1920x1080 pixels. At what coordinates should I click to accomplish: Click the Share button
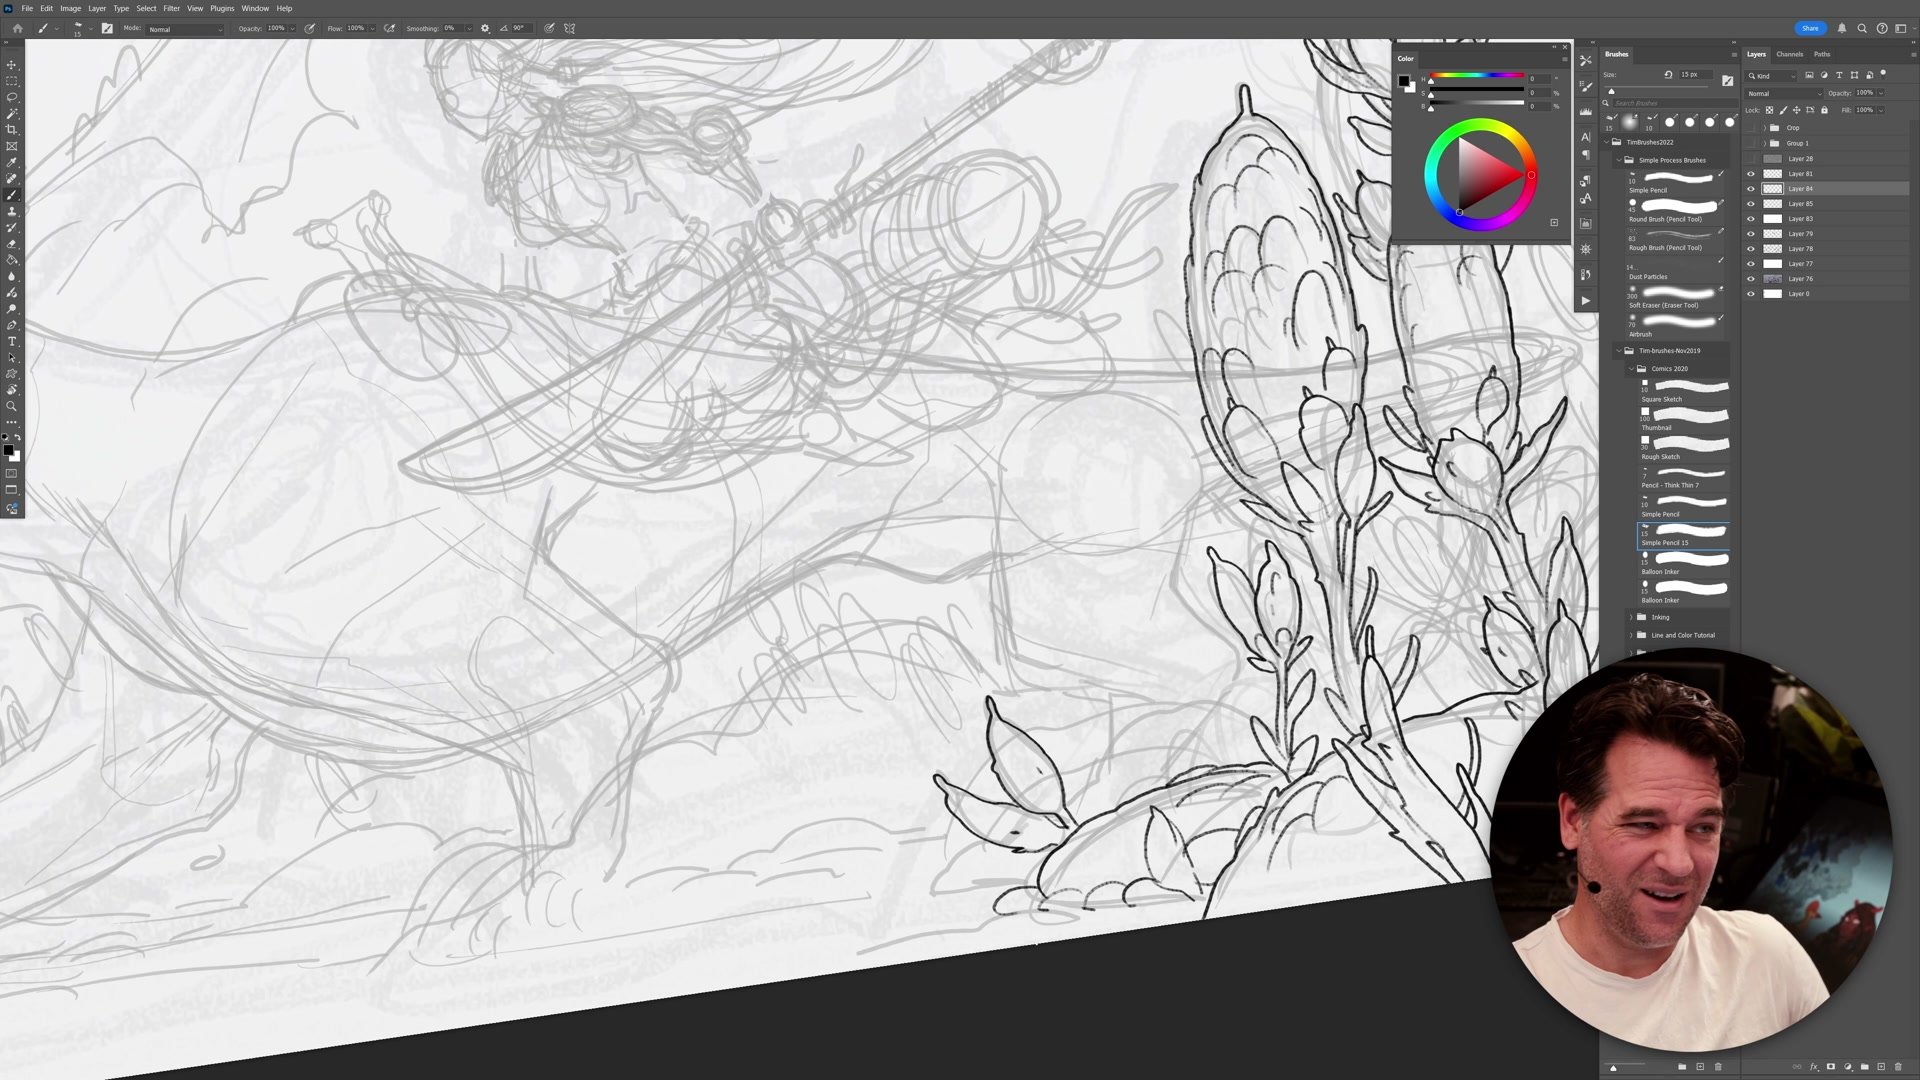1810,28
